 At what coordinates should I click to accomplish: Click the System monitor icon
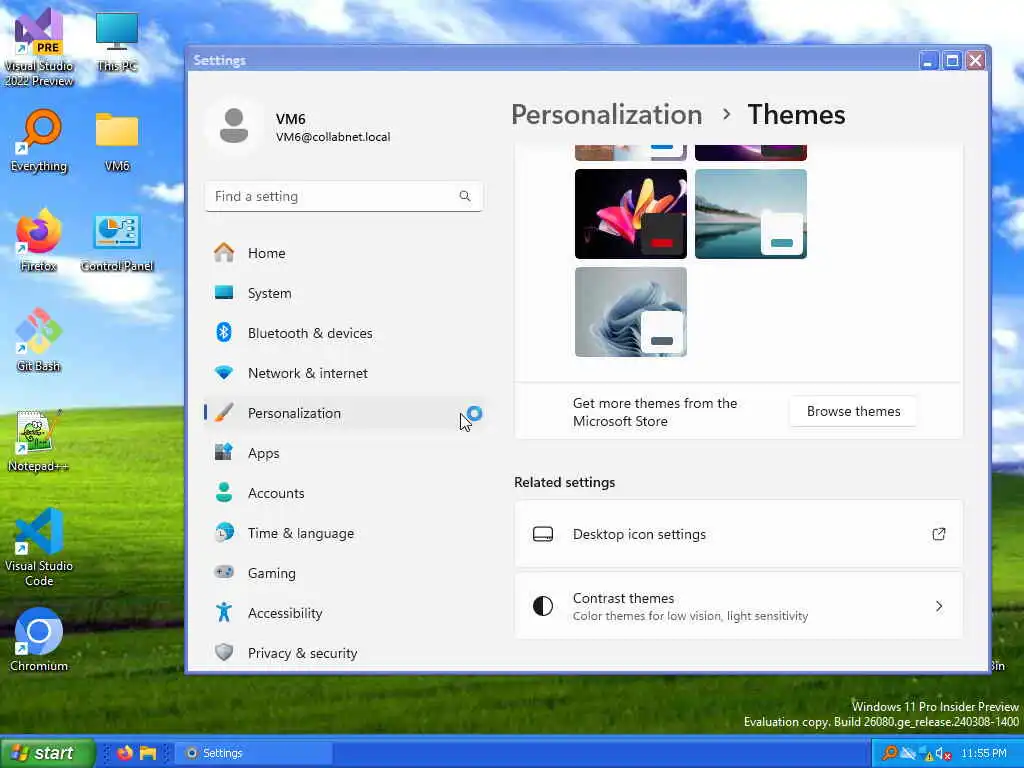pos(224,293)
